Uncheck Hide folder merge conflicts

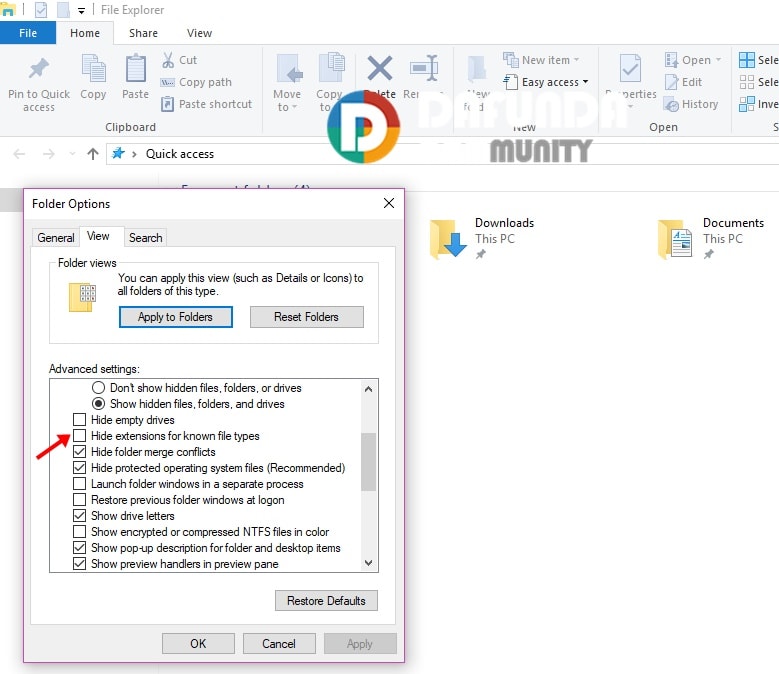[80, 452]
